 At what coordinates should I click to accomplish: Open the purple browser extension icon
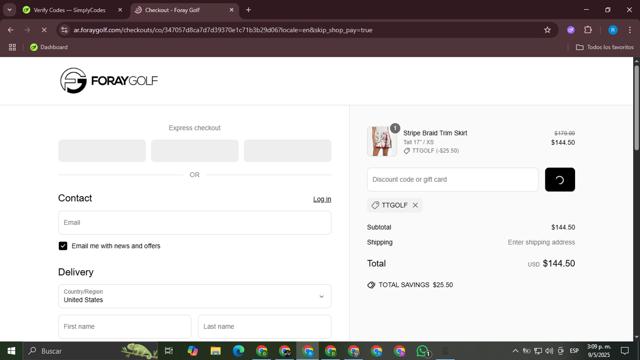[x=571, y=30]
